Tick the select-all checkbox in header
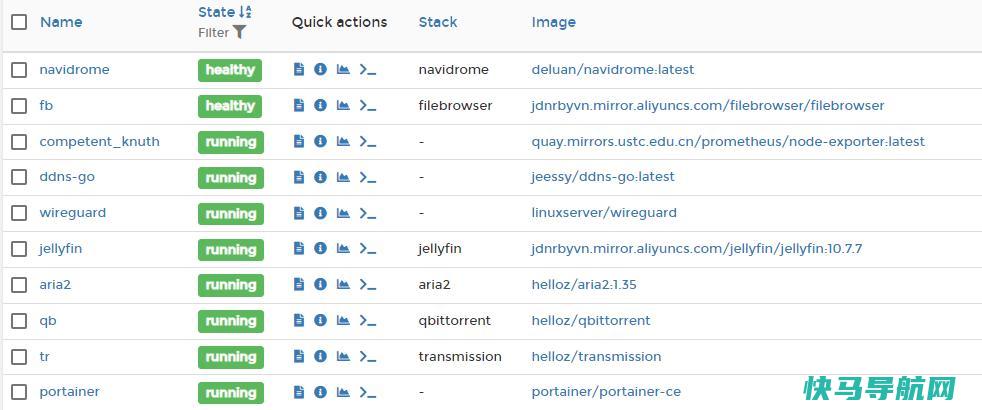Screen dimensions: 982x410 click(19, 22)
